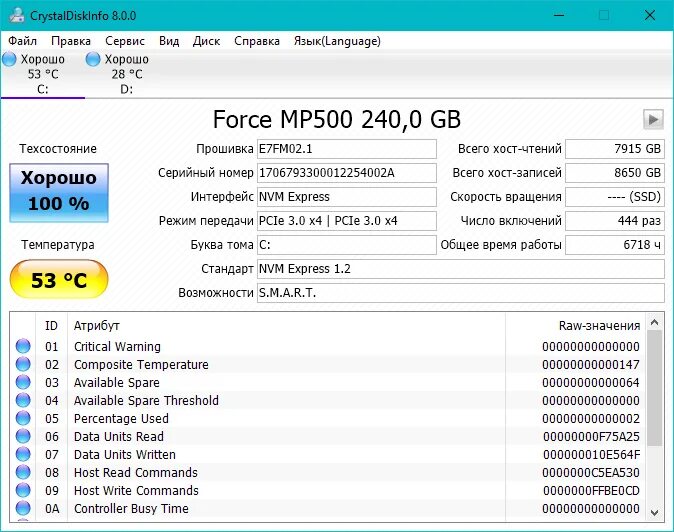Image resolution: width=674 pixels, height=532 pixels.
Task: Click raw value 000000010E564F
Action: pos(591,455)
